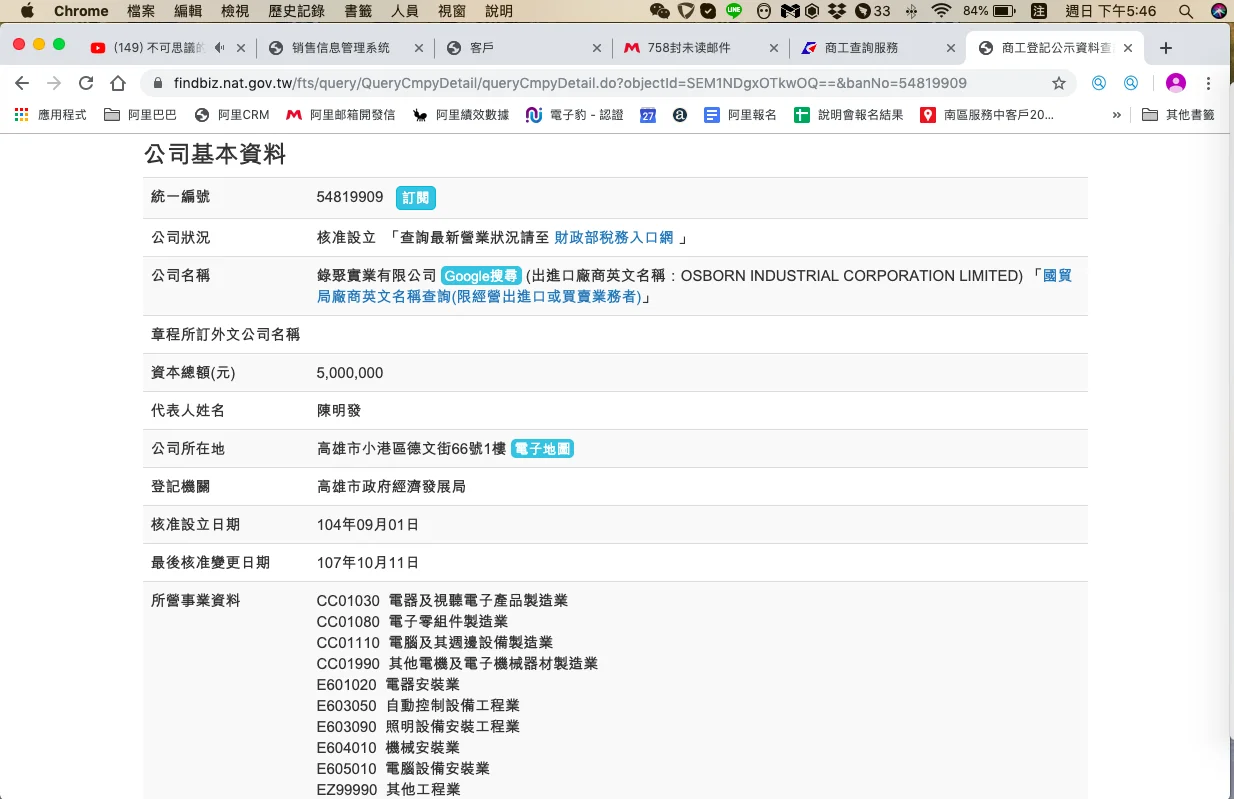Click the Google搜尋 button

tap(481, 276)
